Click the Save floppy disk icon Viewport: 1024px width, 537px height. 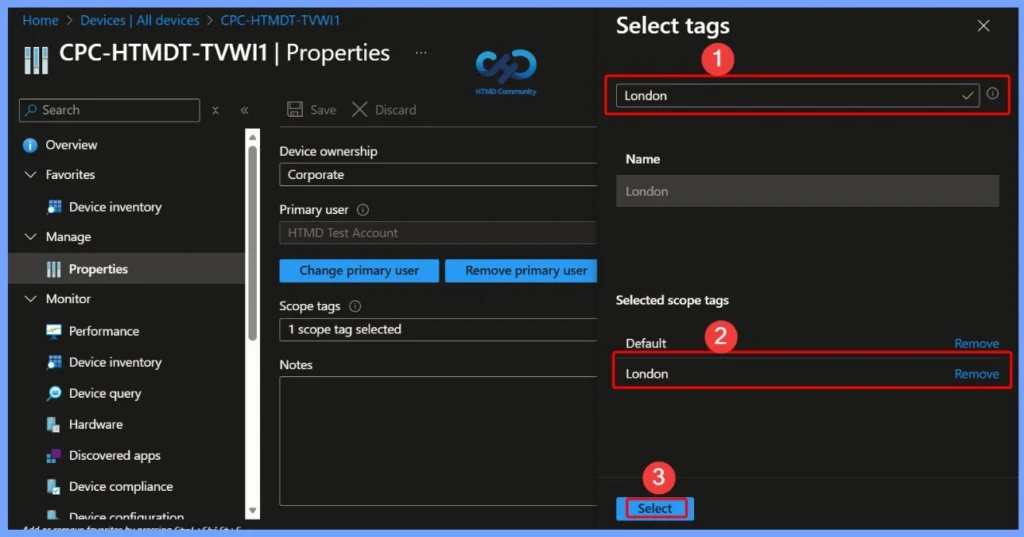pyautogui.click(x=295, y=109)
